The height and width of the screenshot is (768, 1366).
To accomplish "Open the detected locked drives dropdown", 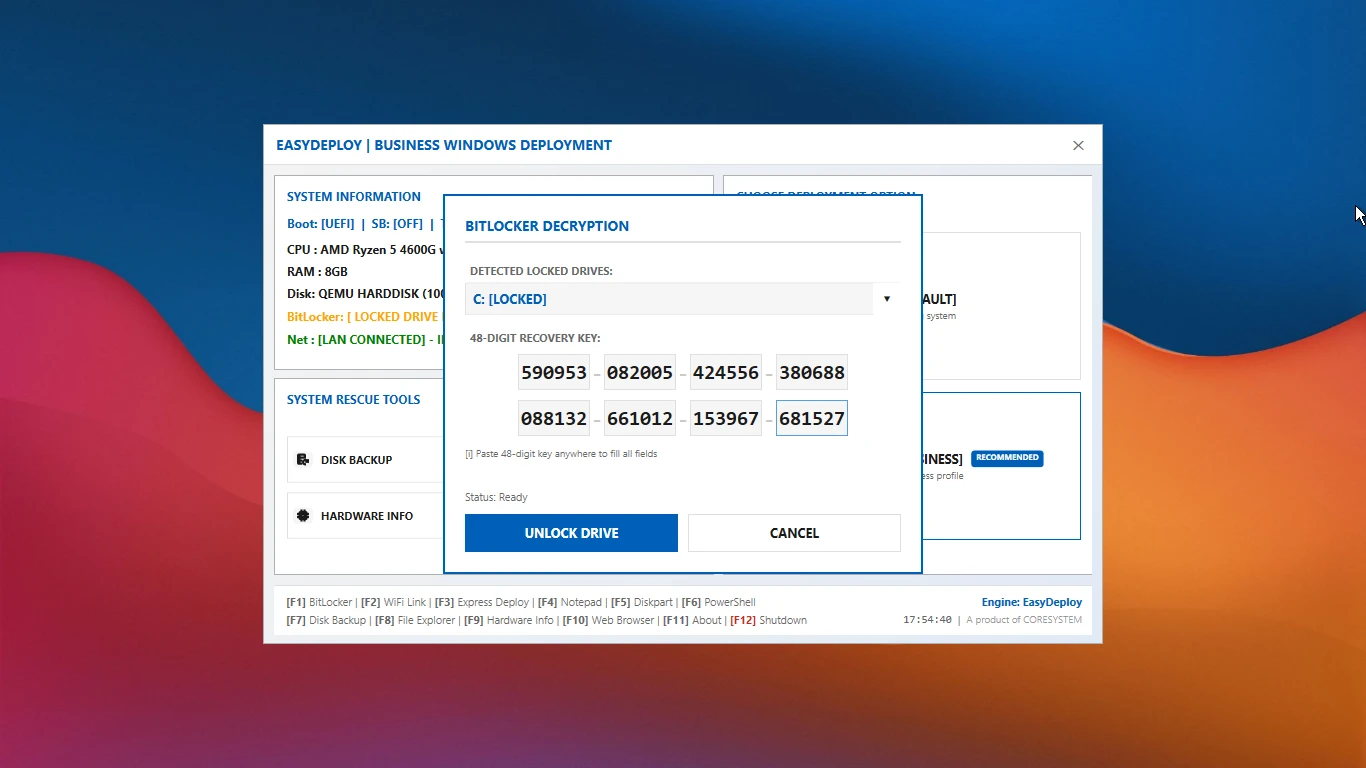I will [683, 299].
